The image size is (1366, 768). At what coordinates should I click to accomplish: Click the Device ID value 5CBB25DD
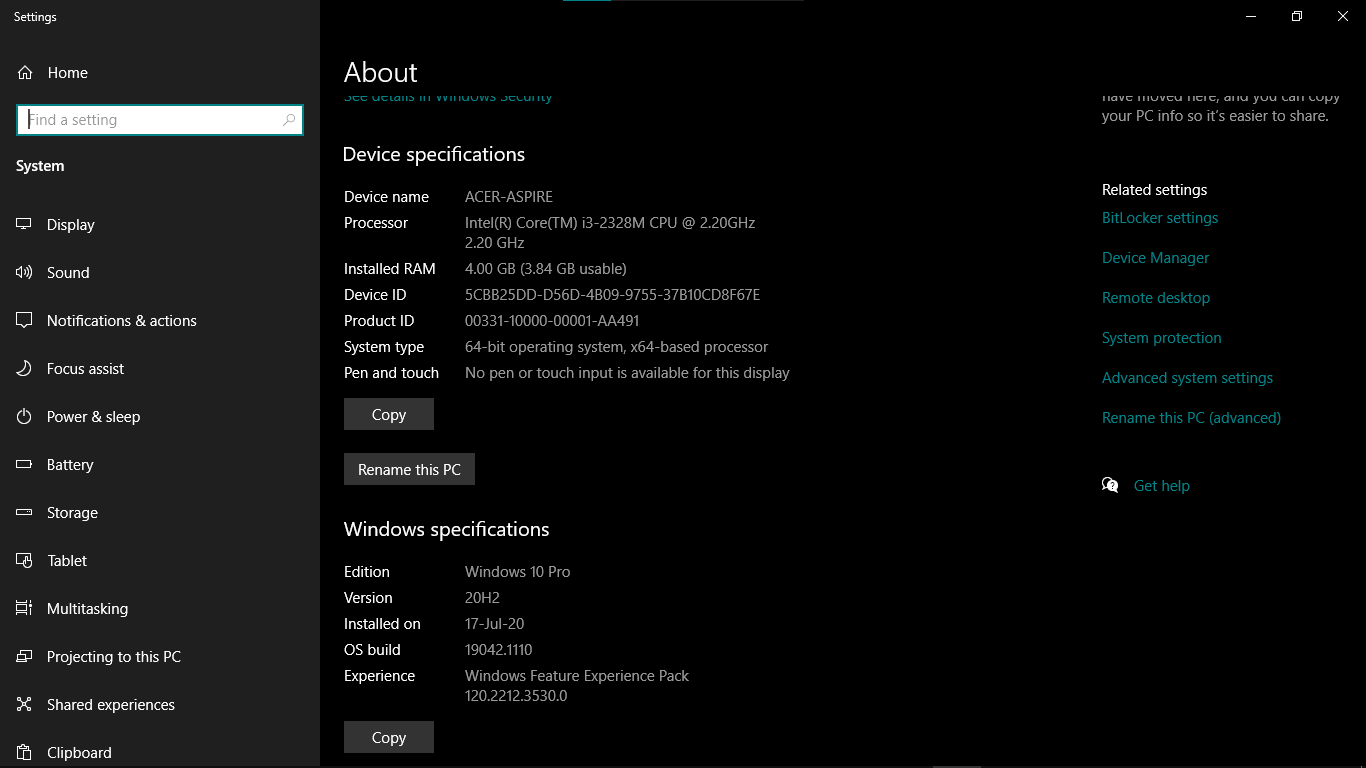(x=612, y=295)
